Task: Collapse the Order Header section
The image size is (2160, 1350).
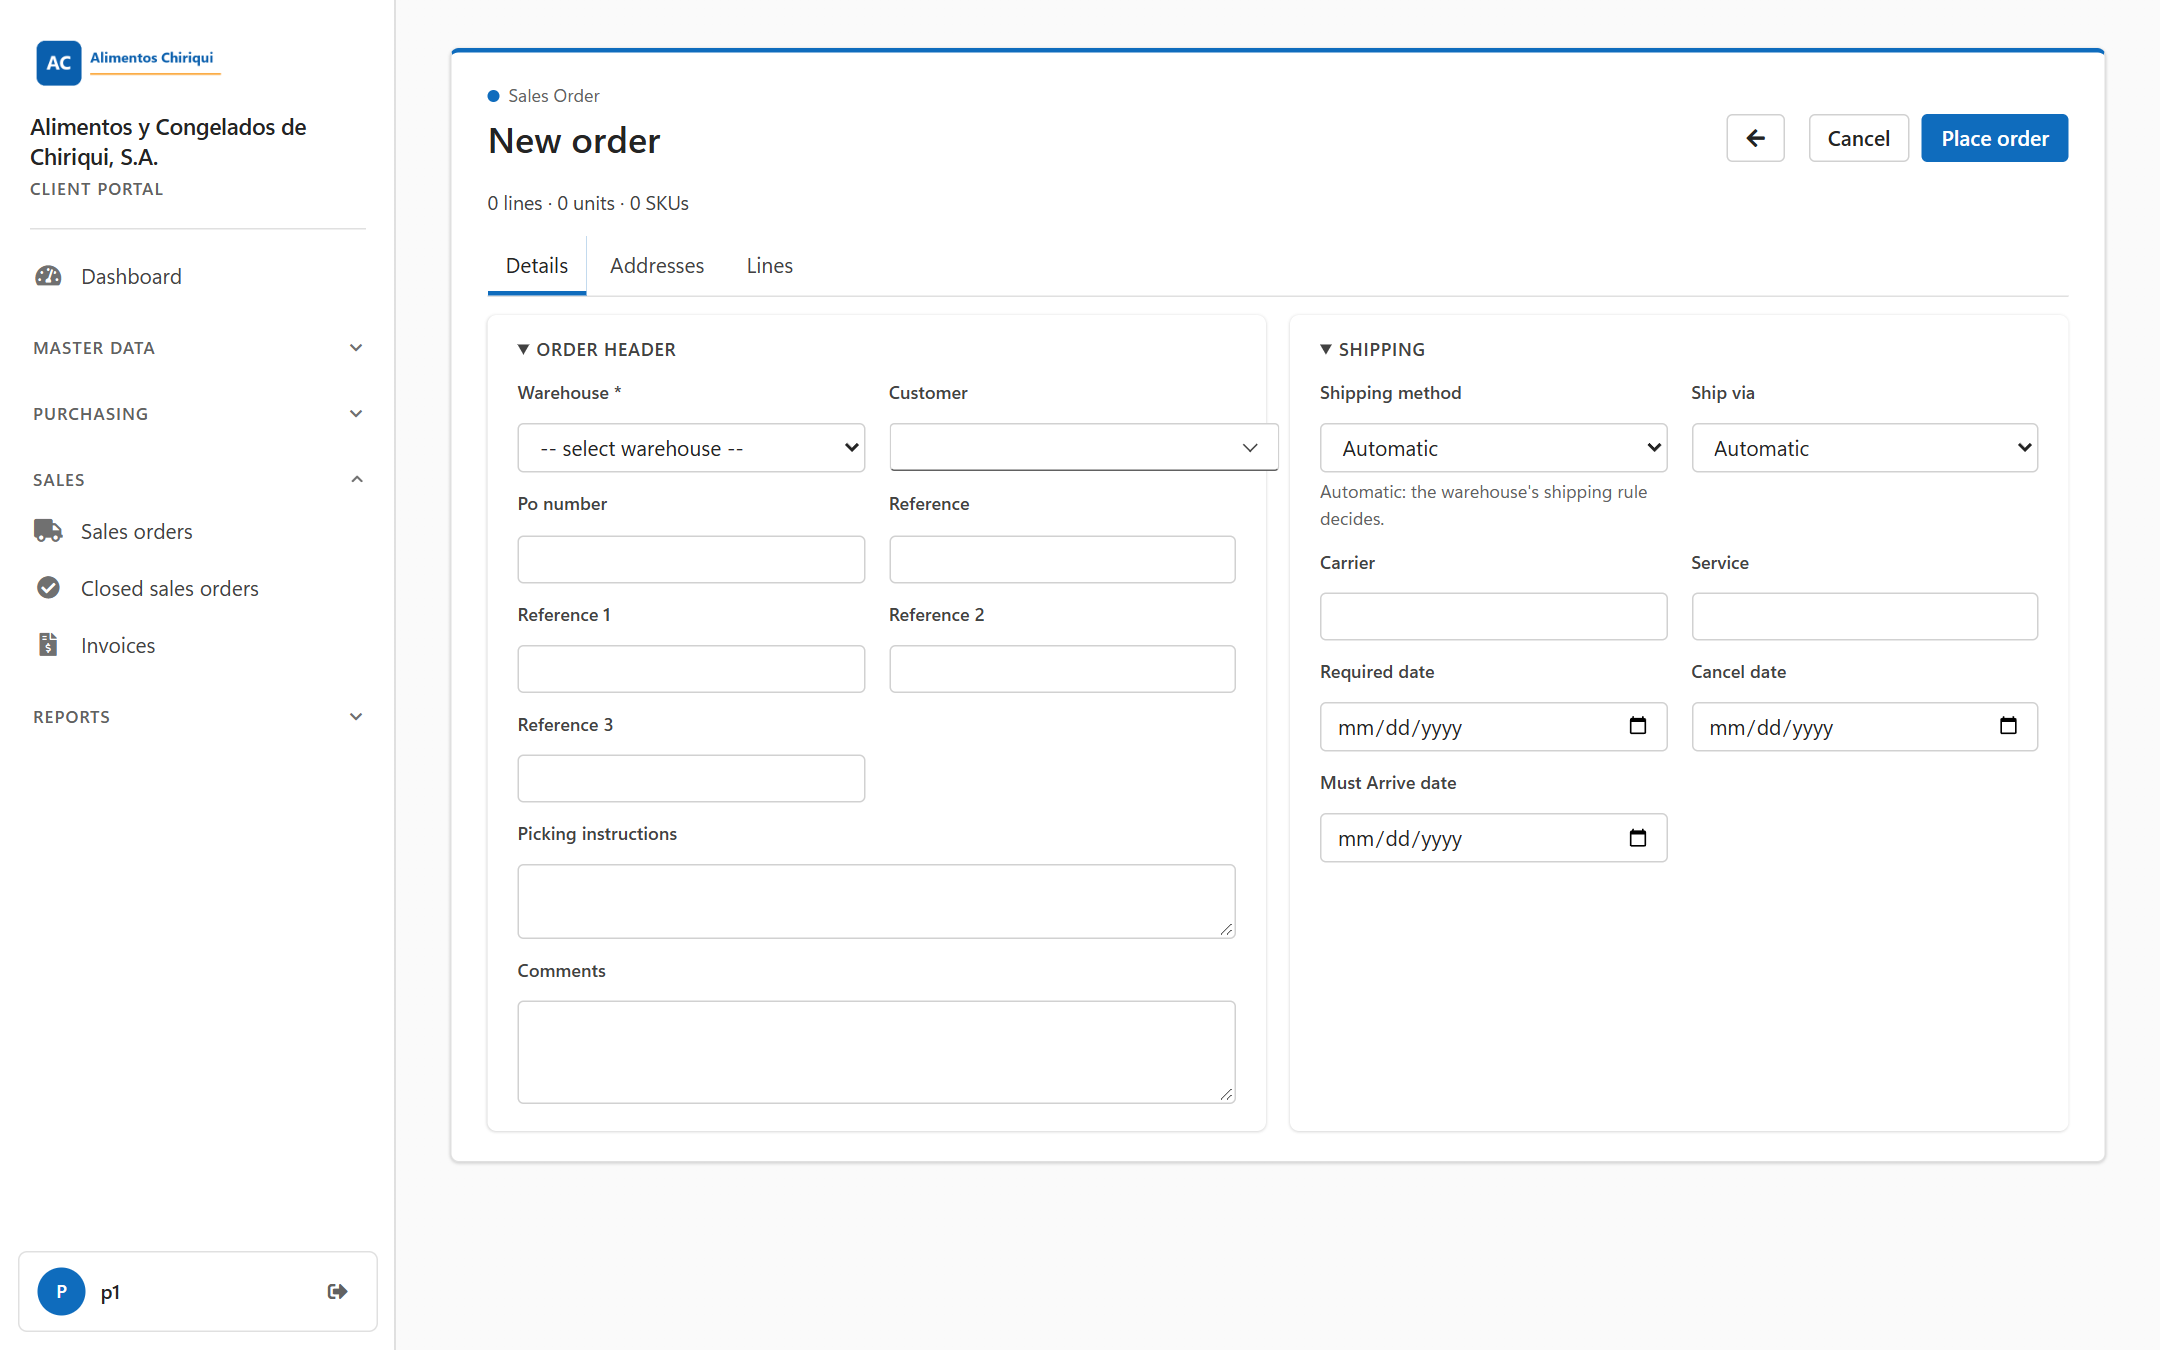Action: pyautogui.click(x=596, y=349)
